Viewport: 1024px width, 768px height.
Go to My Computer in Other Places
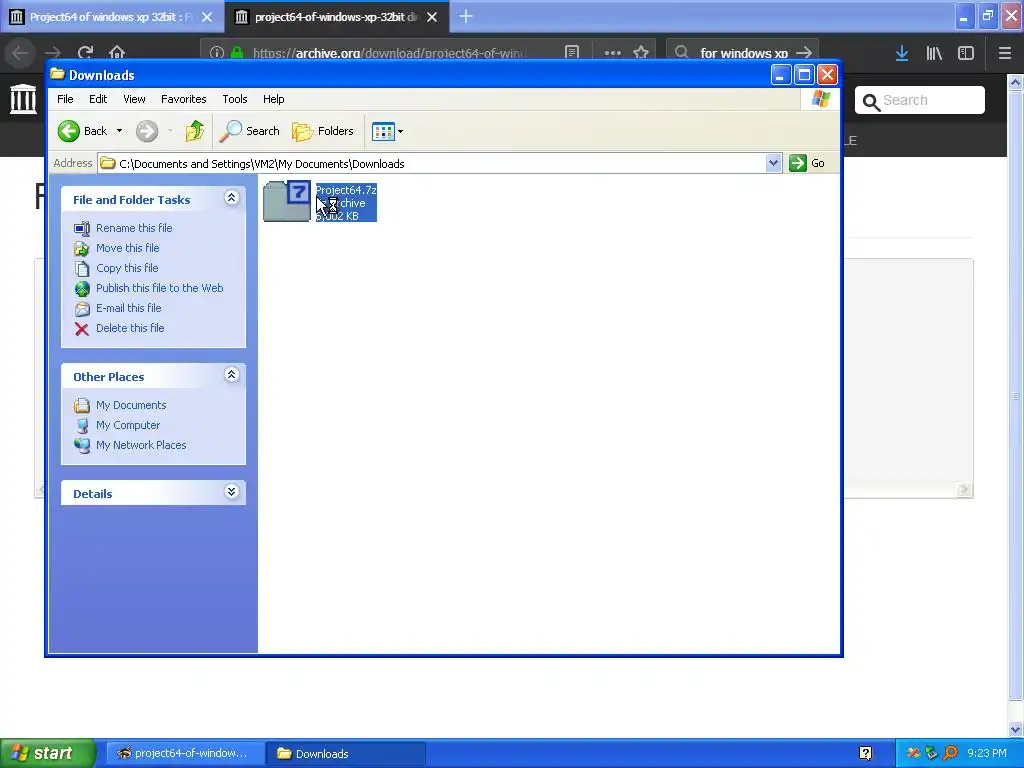click(x=128, y=425)
